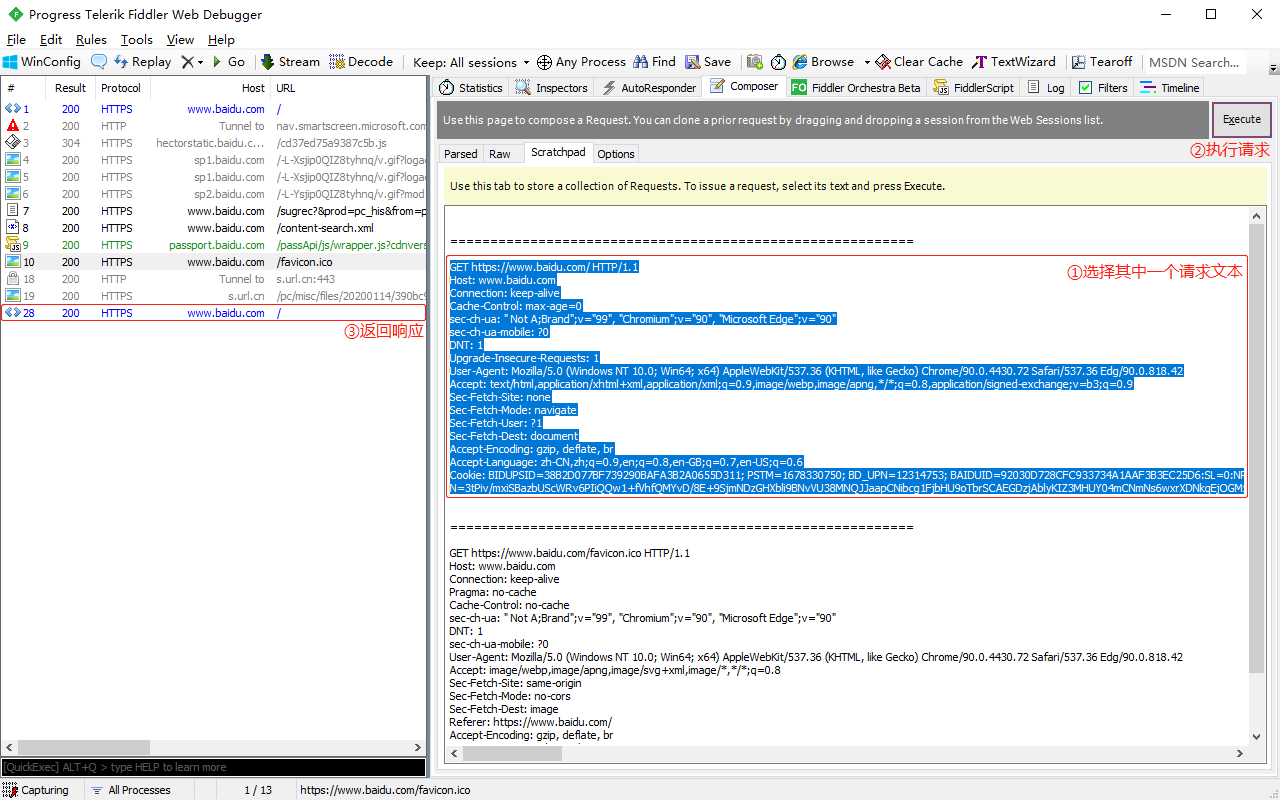Click the WinConfig toolbar icon

(41, 62)
